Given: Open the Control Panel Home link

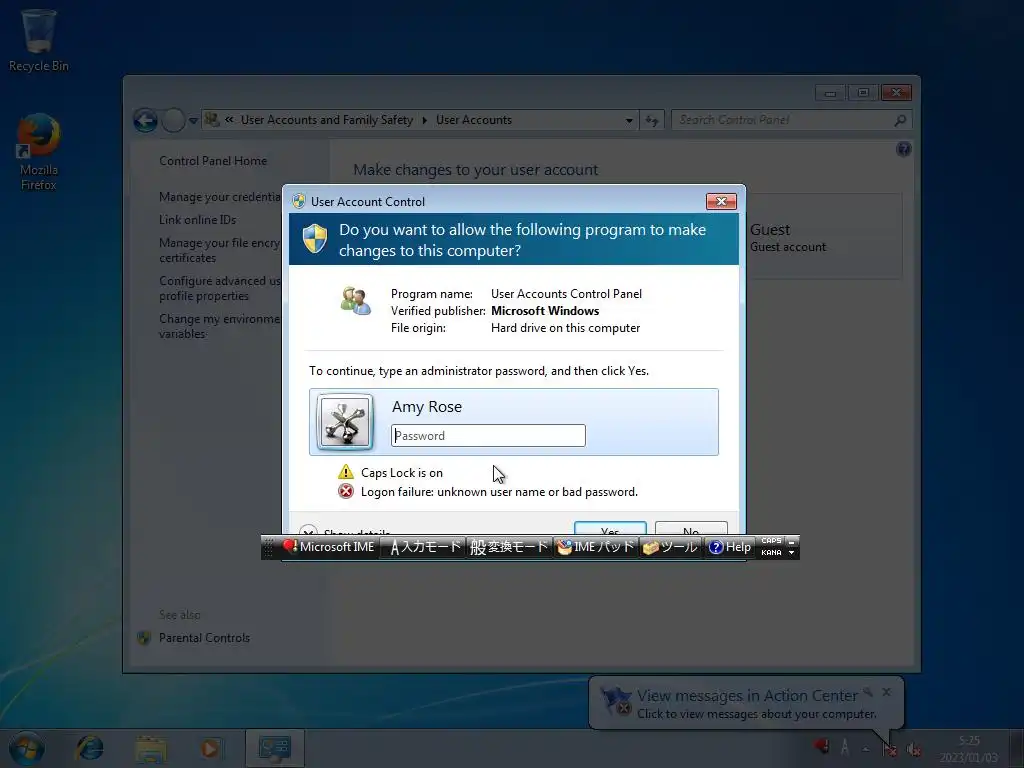Looking at the screenshot, I should [x=213, y=161].
